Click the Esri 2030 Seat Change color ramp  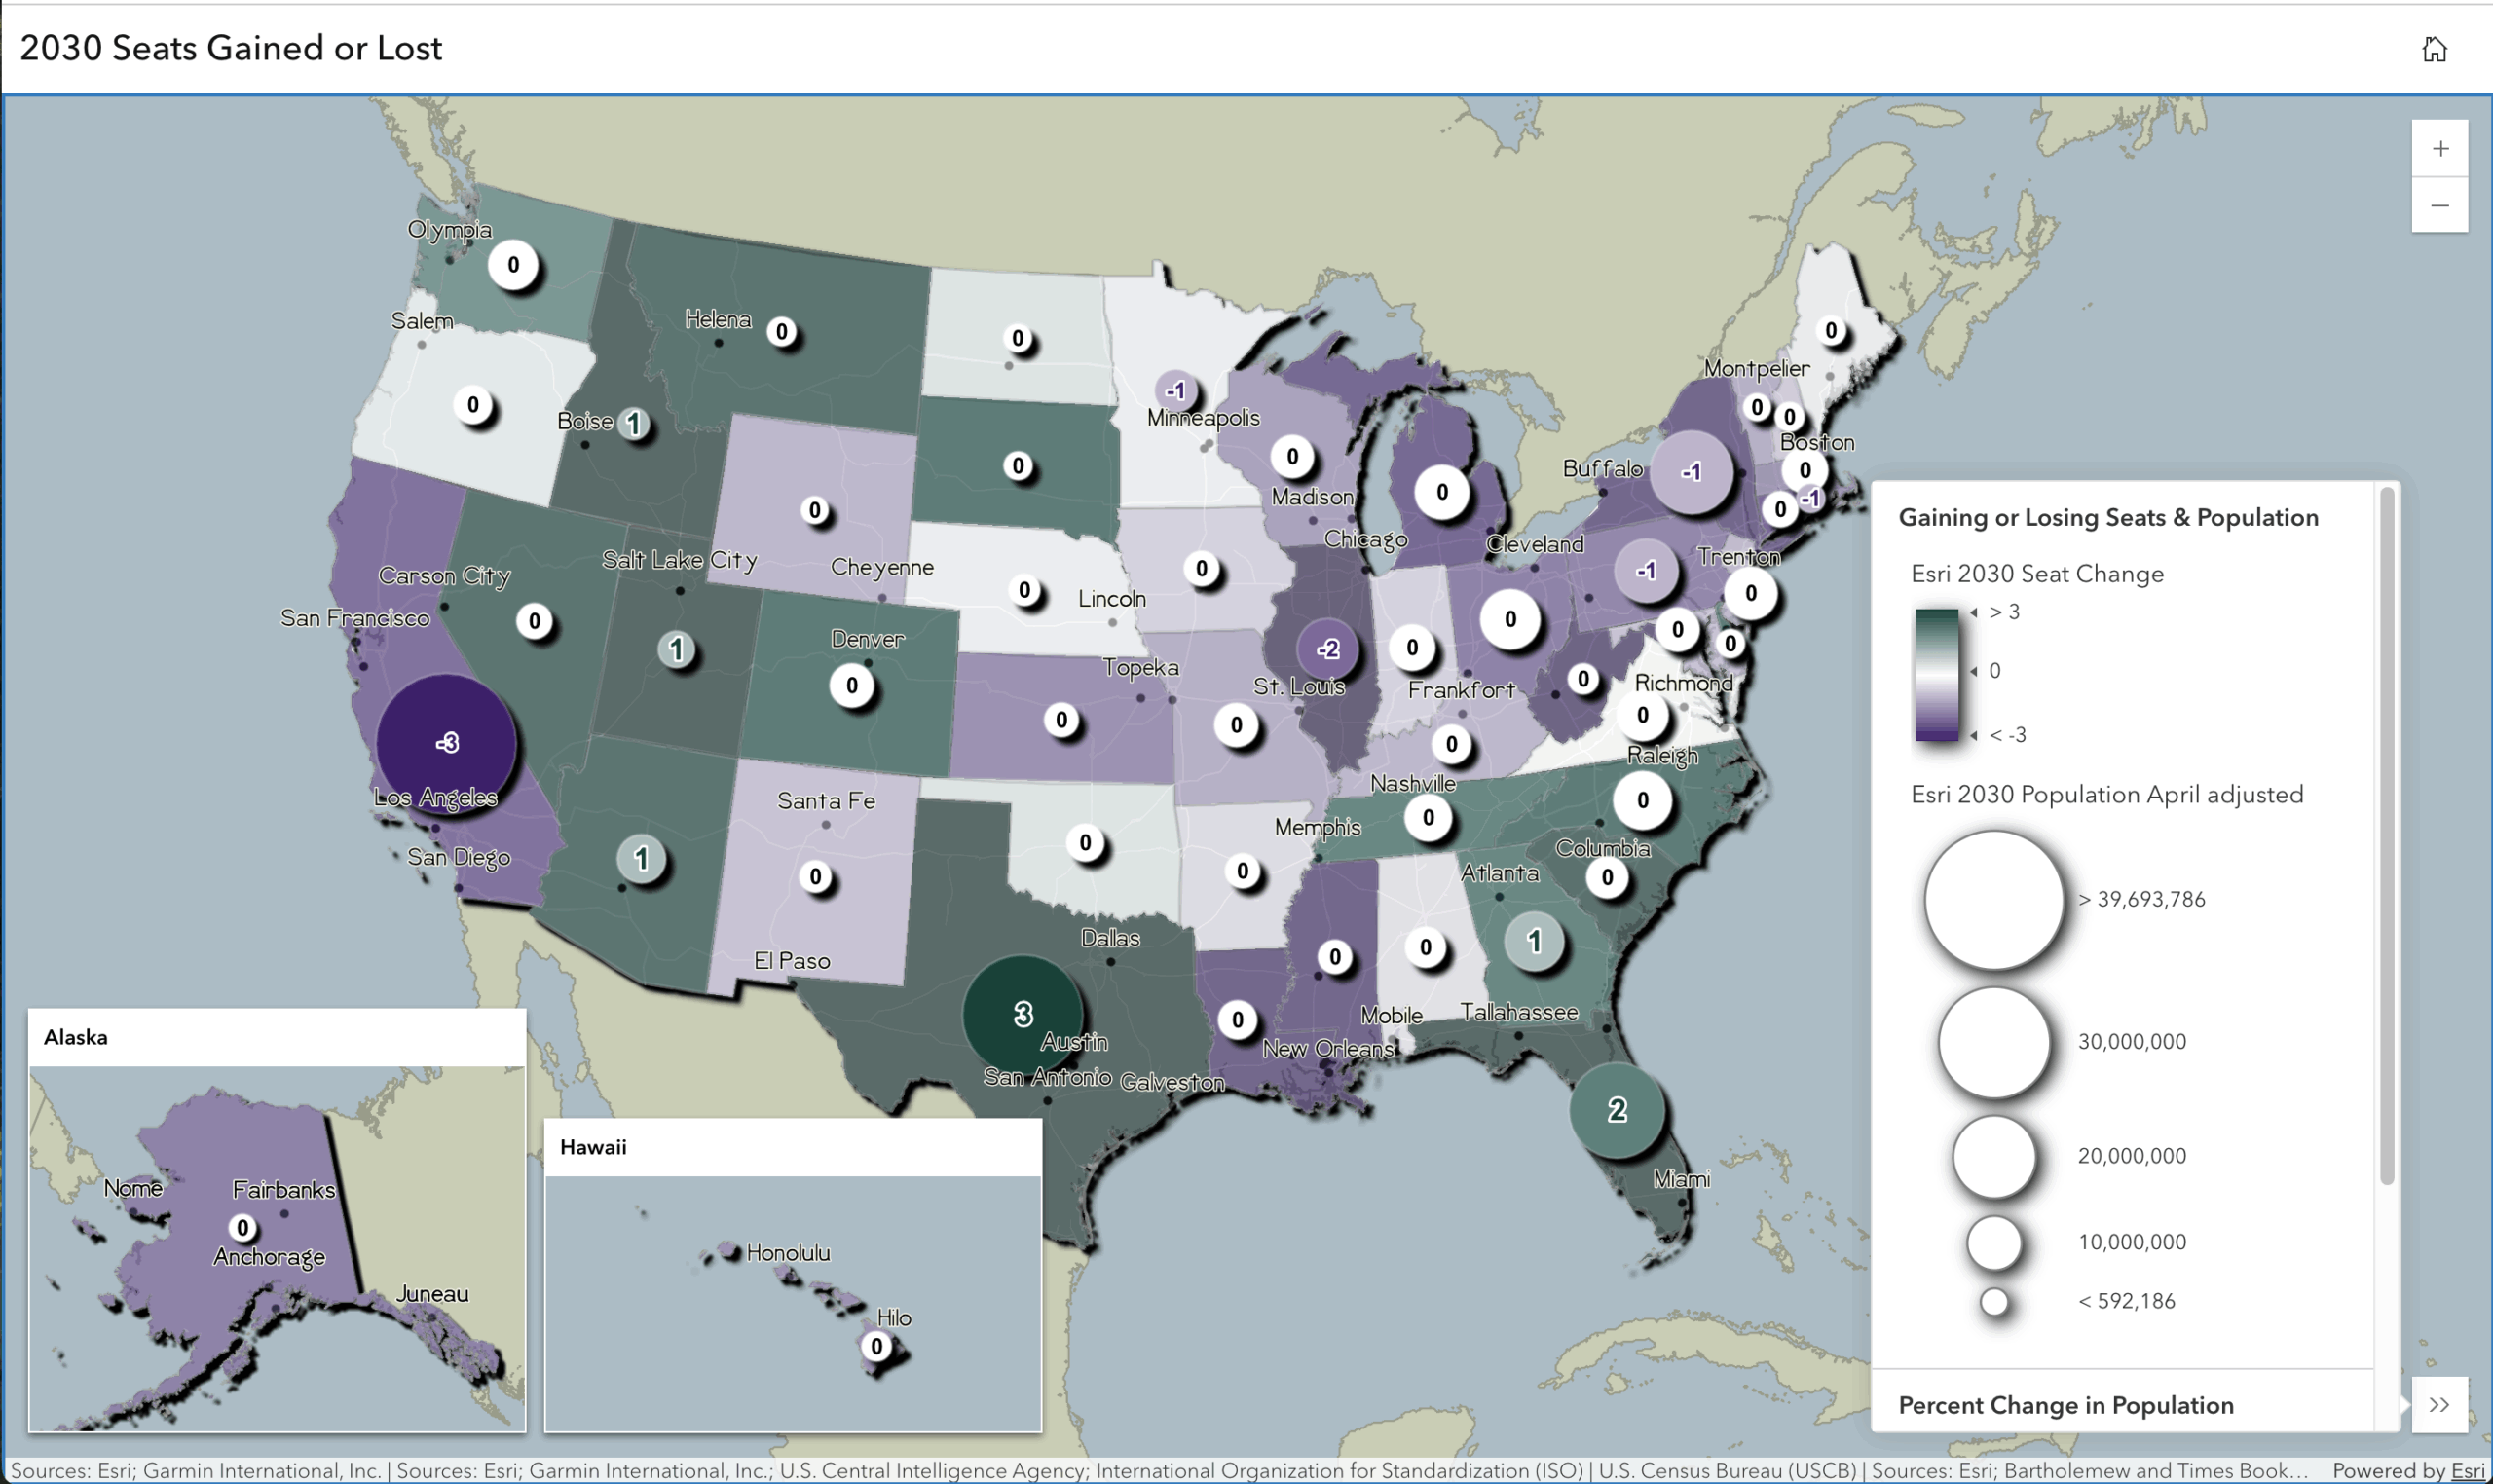(1938, 672)
